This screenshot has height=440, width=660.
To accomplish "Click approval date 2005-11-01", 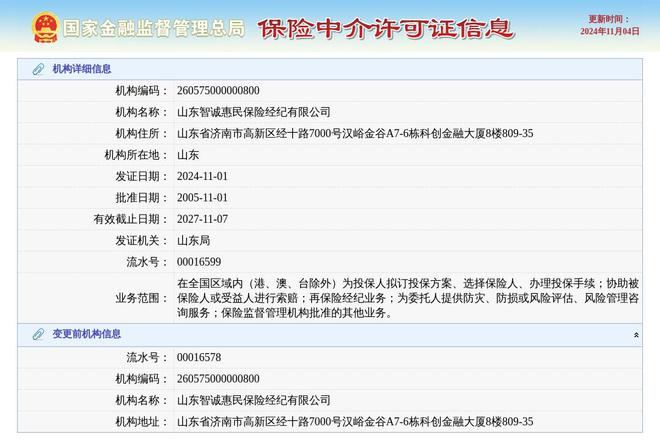I will tap(202, 198).
